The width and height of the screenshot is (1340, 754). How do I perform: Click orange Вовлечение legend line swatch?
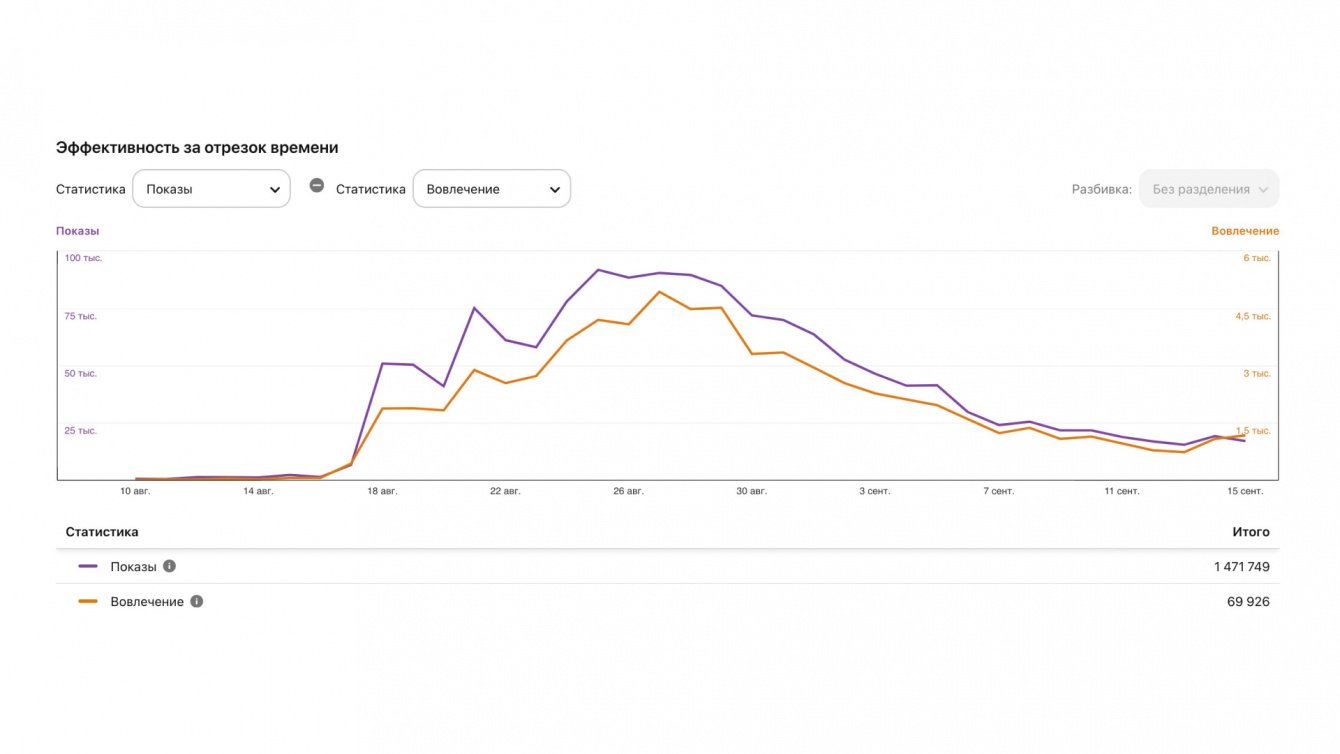click(88, 601)
